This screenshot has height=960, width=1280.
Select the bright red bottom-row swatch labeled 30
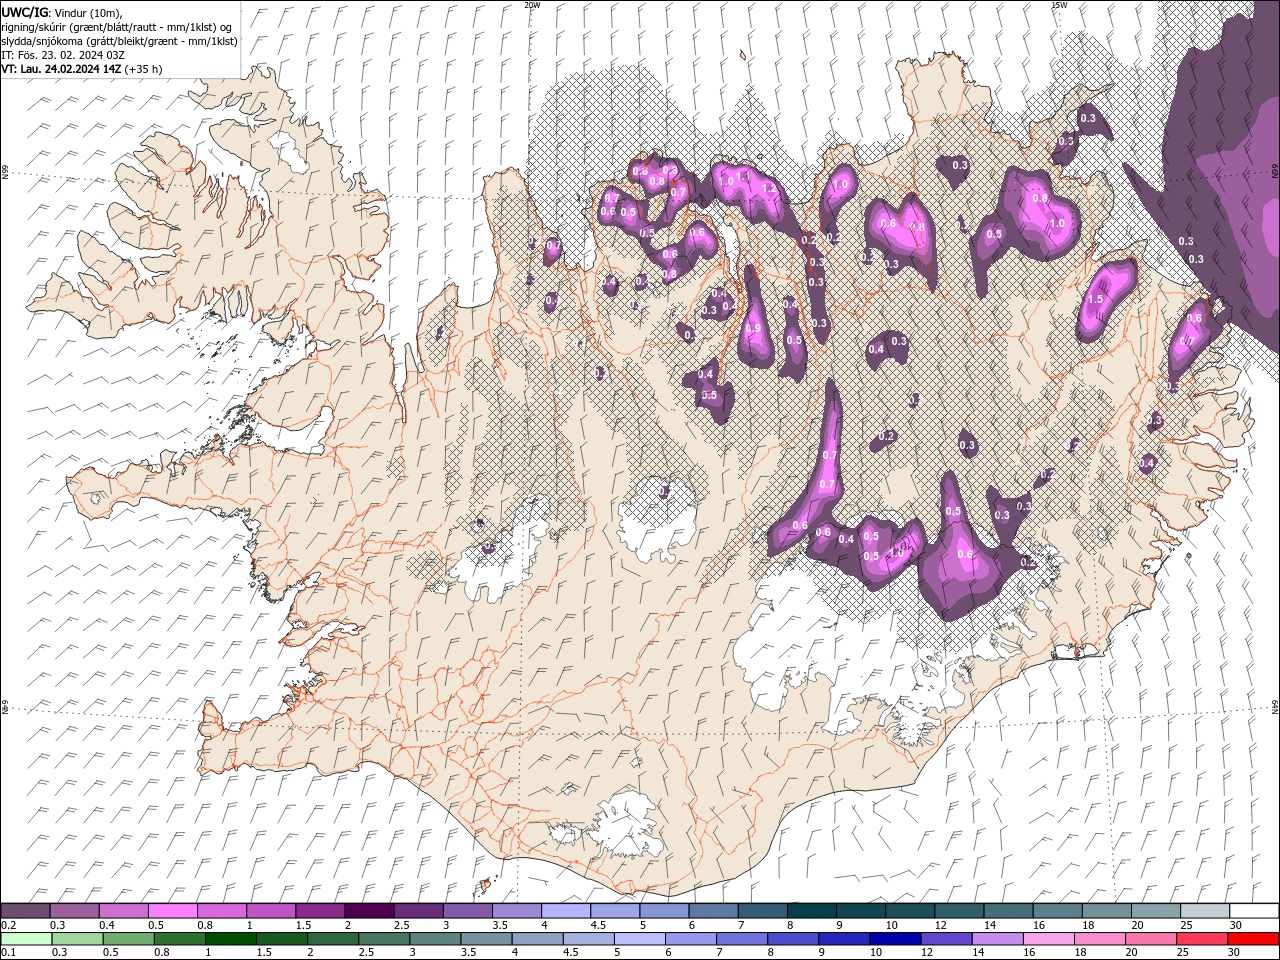(1253, 939)
